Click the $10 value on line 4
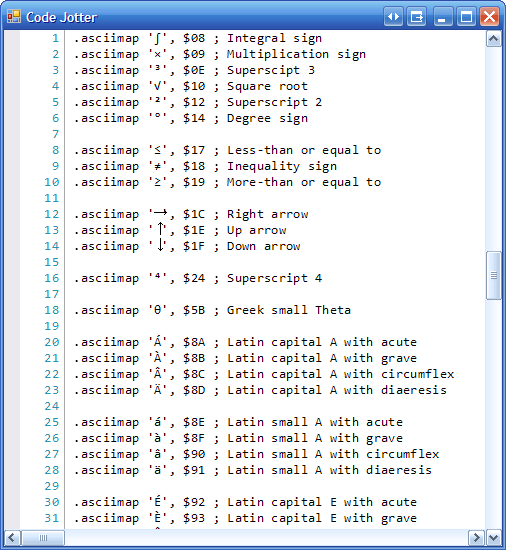This screenshot has width=506, height=550. pyautogui.click(x=194, y=86)
